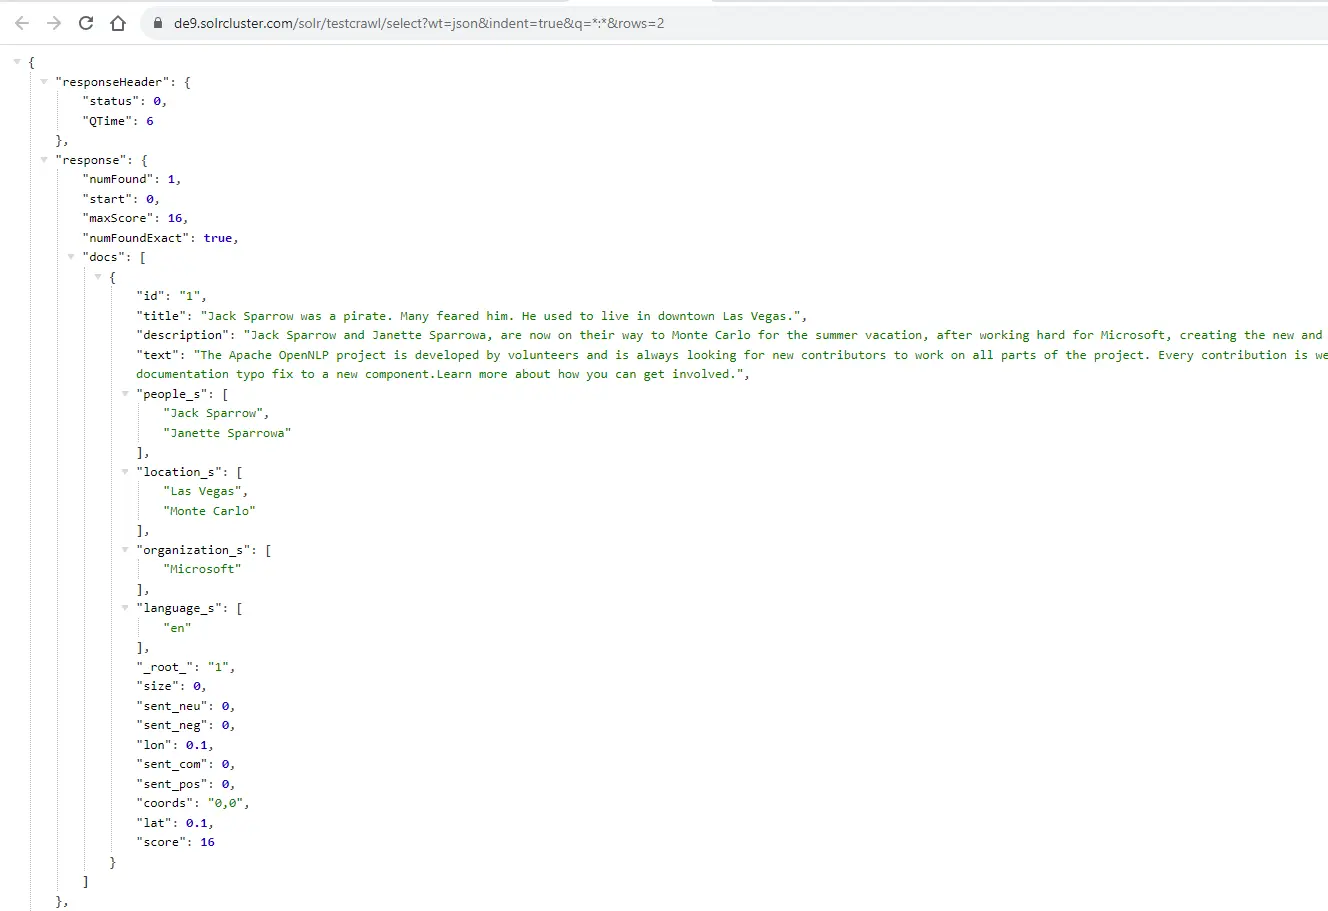This screenshot has height=911, width=1328.
Task: Collapse the organization_s array
Action: (125, 550)
